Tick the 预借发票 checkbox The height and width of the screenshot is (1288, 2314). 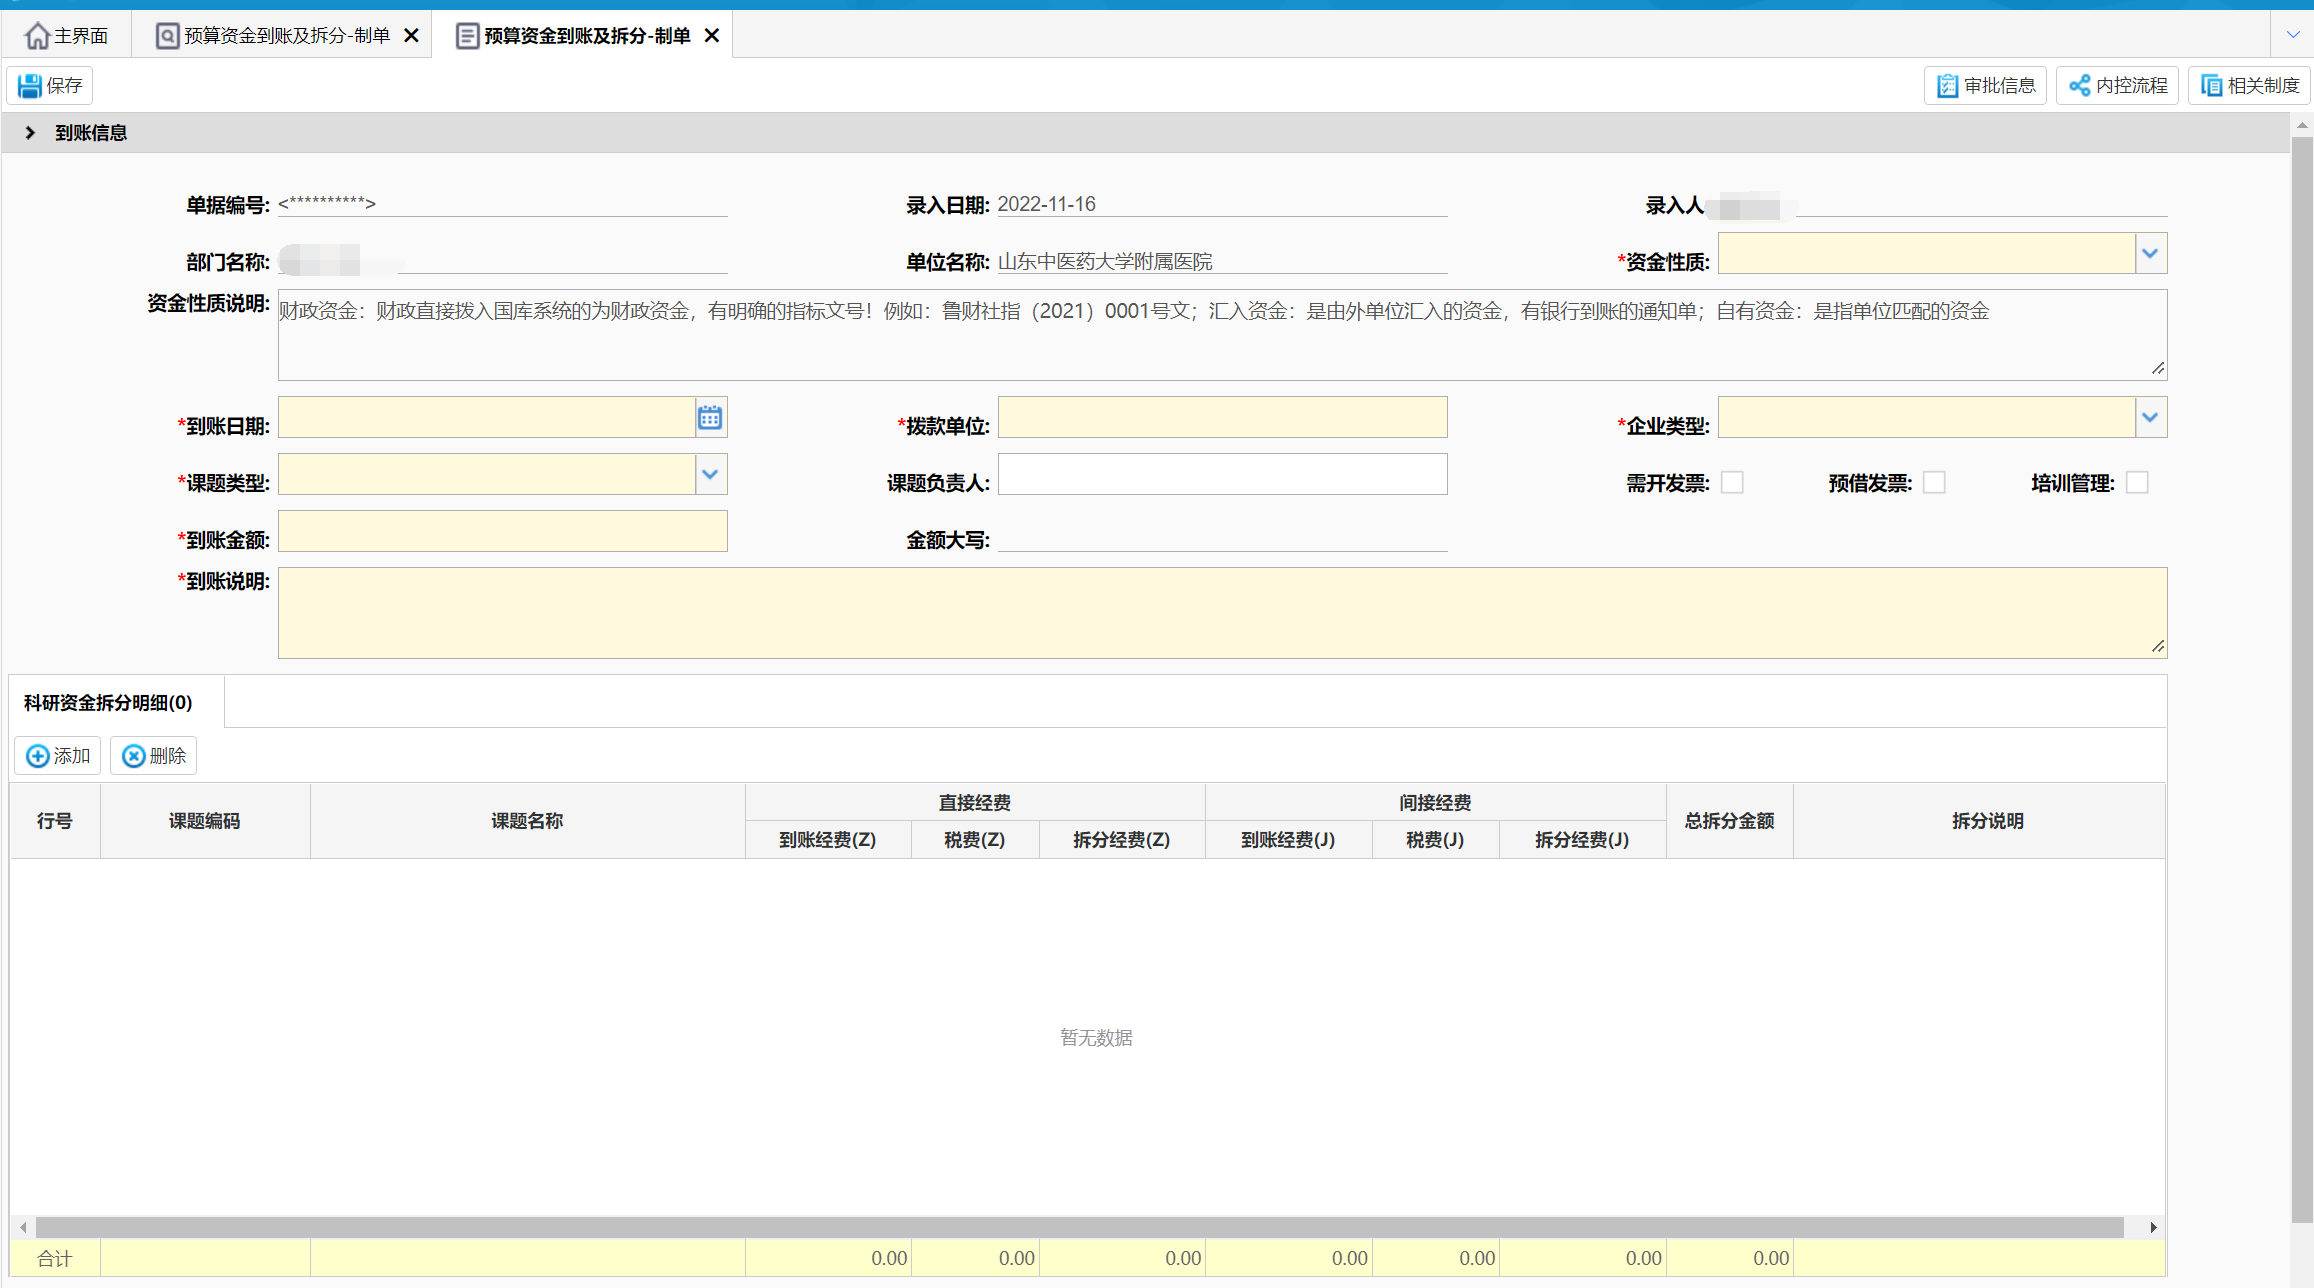point(1934,483)
